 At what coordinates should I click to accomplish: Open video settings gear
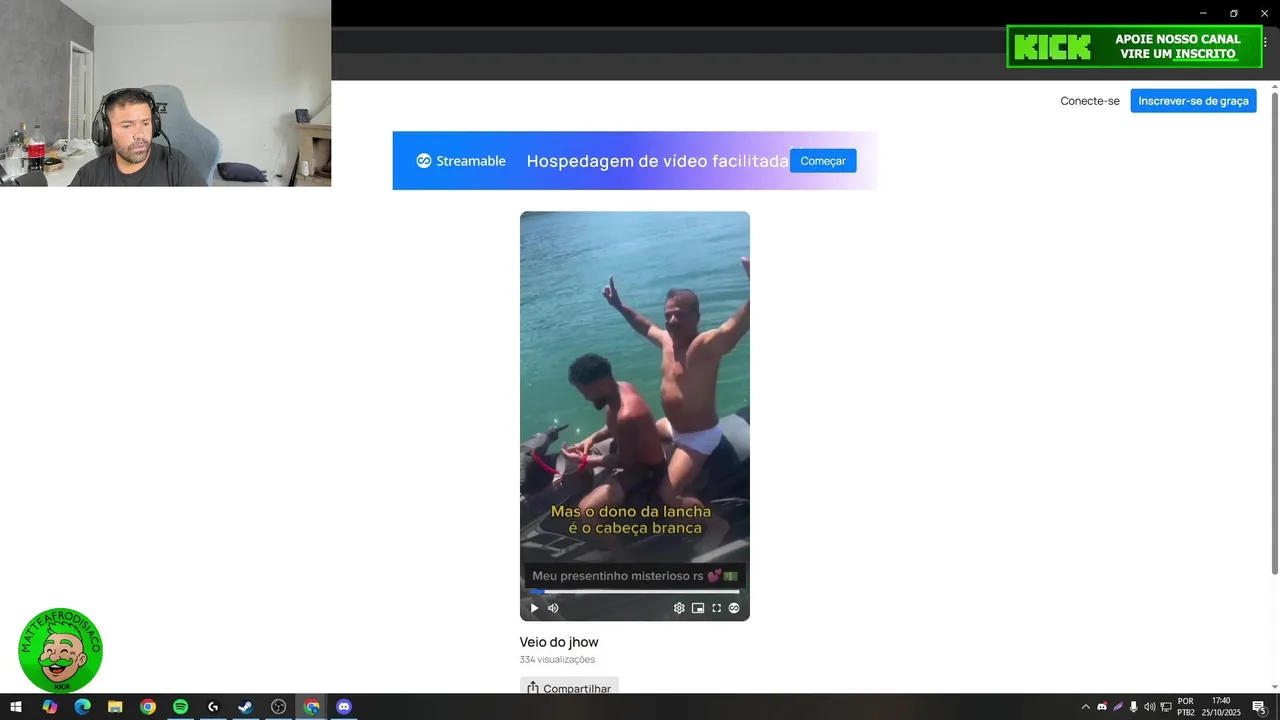[679, 608]
